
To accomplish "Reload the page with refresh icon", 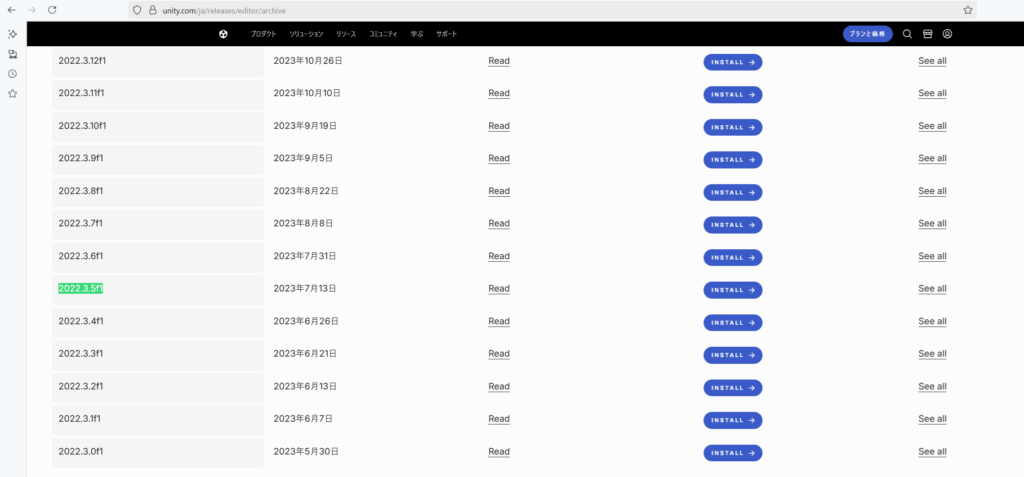I will coord(52,10).
